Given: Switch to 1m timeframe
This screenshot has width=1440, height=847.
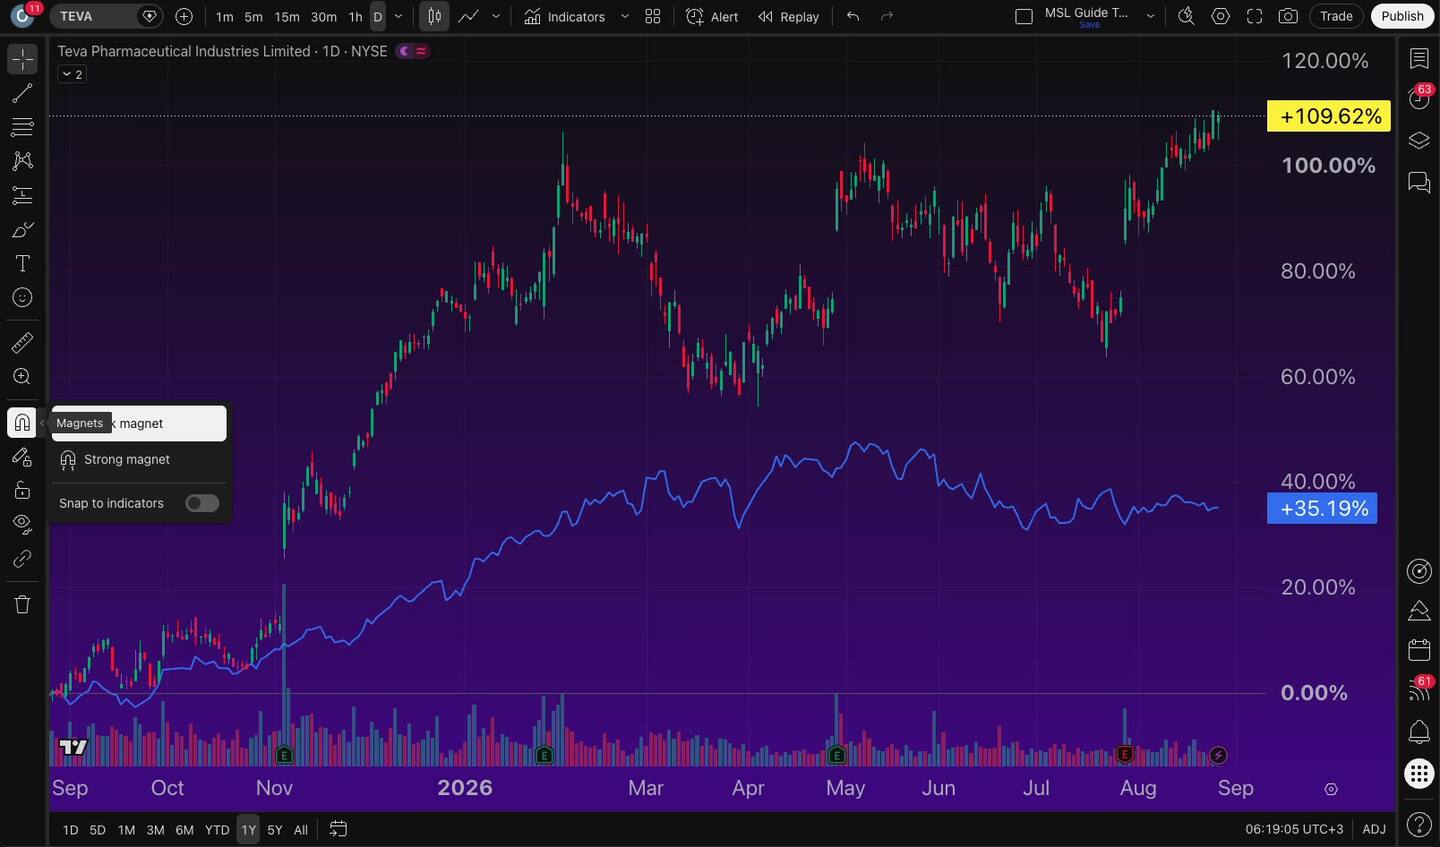Looking at the screenshot, I should (x=225, y=17).
